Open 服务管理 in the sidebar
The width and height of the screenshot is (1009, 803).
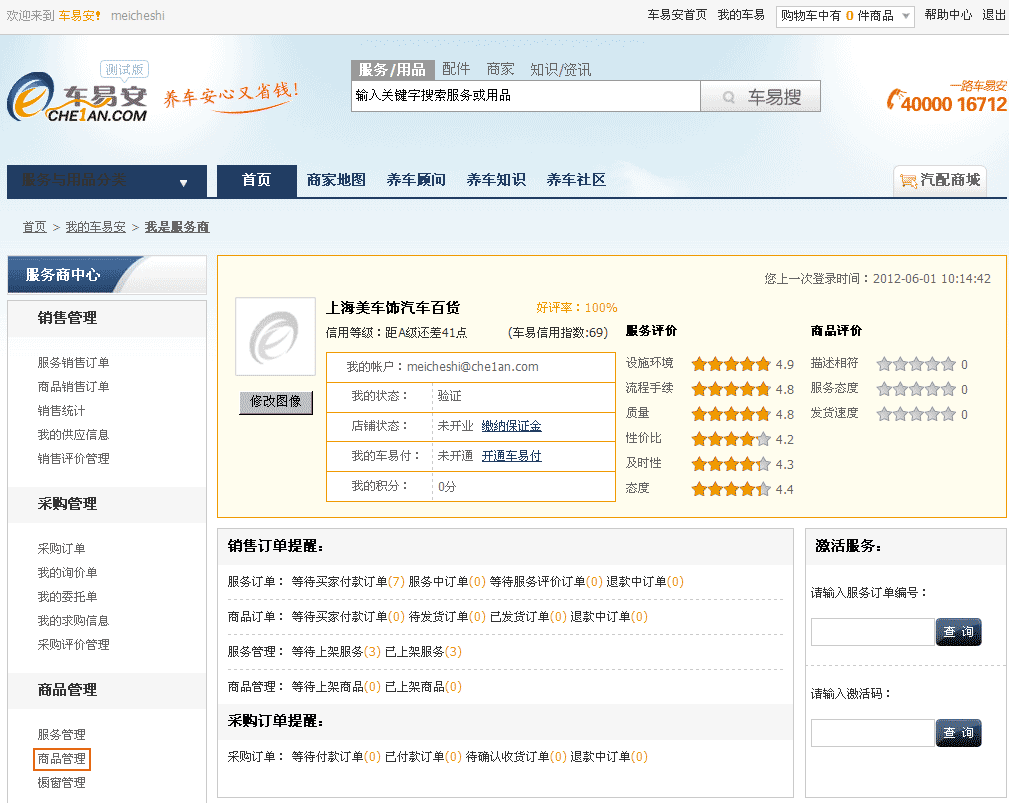(x=61, y=735)
